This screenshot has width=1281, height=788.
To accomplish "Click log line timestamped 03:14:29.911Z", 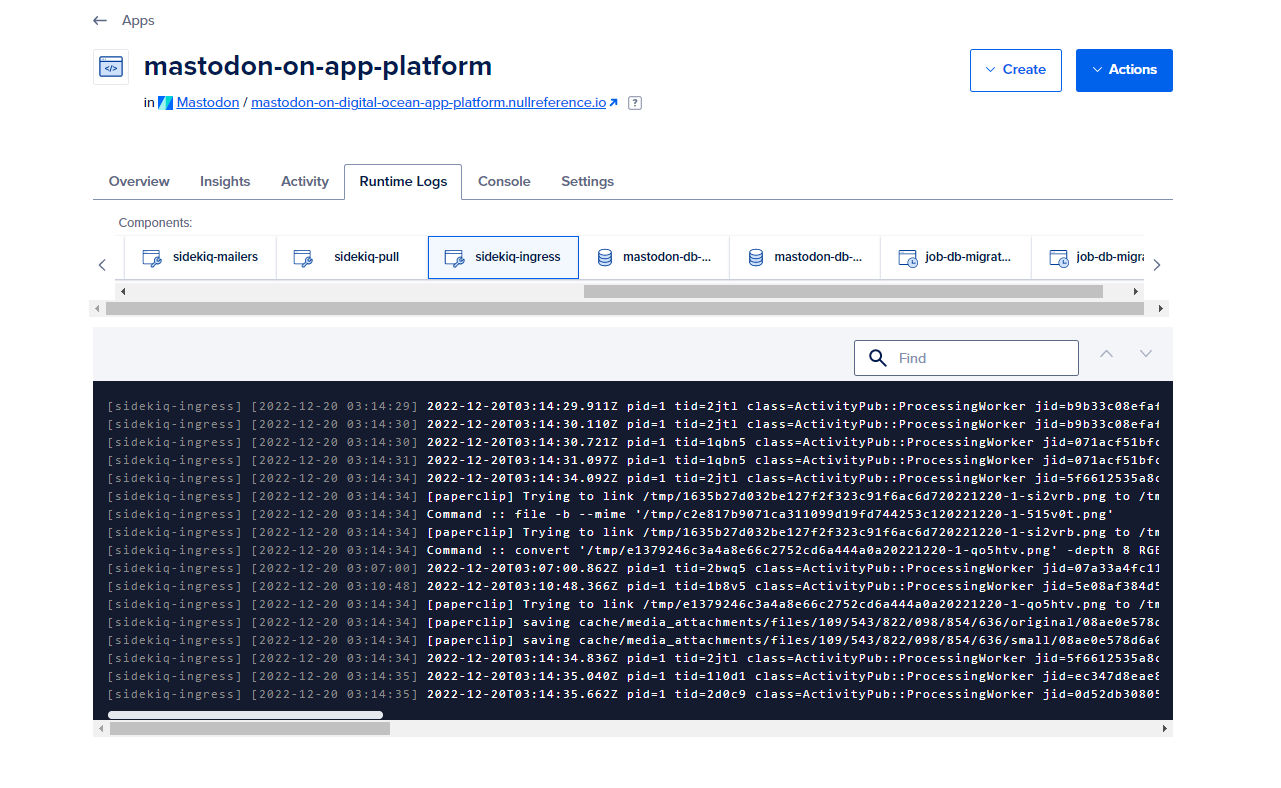I will 633,406.
